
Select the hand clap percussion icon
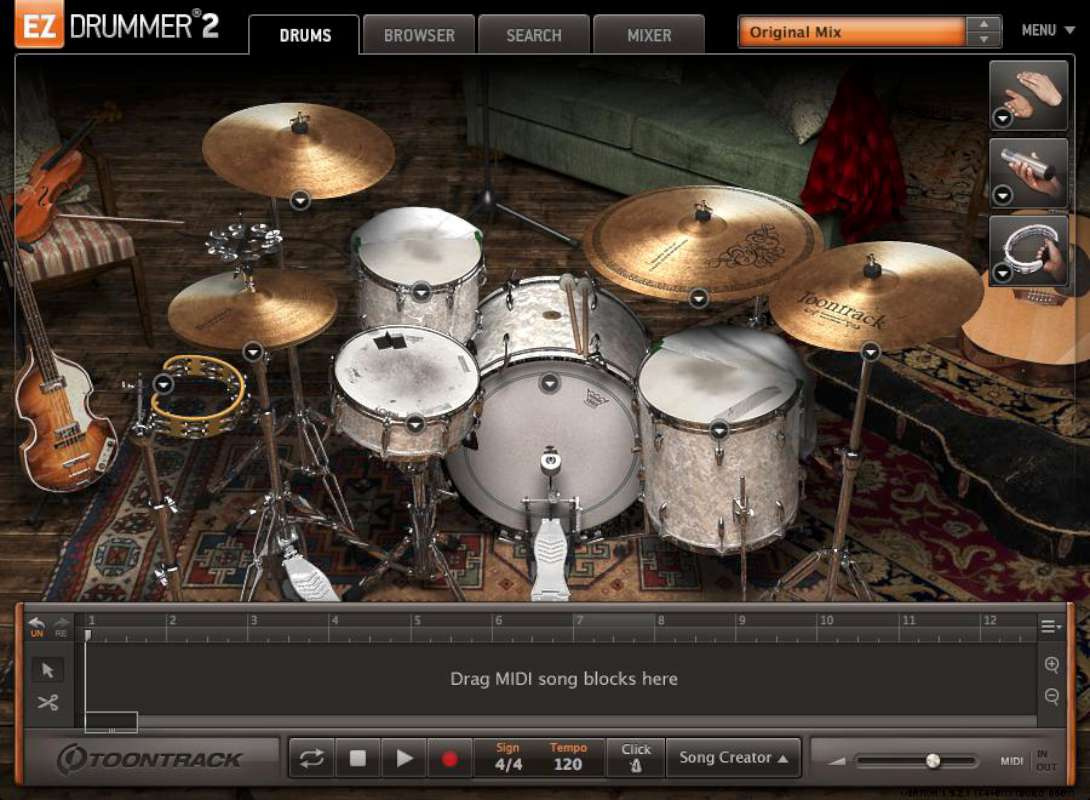[x=1028, y=95]
